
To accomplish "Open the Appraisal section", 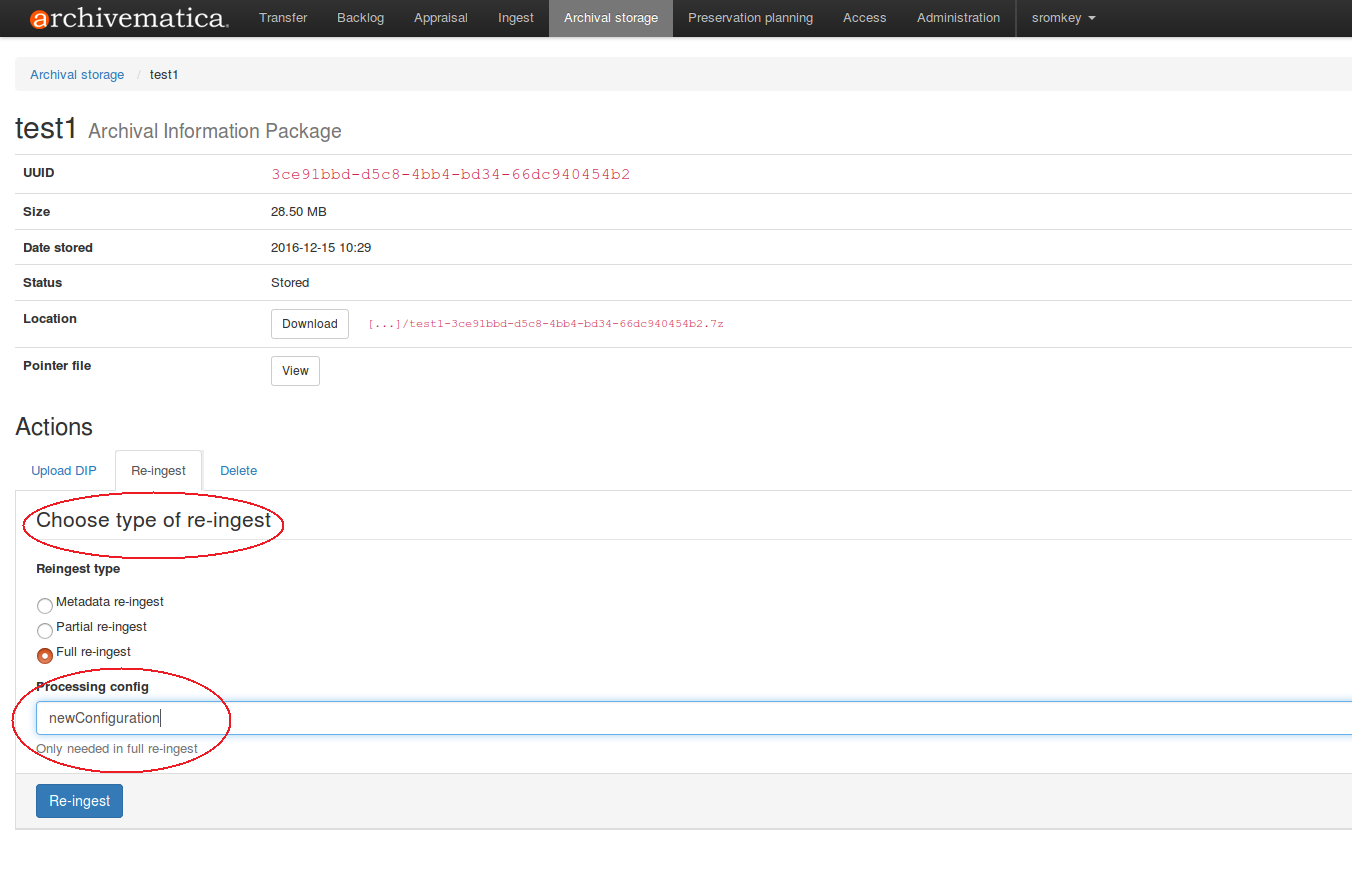I will click(x=441, y=18).
